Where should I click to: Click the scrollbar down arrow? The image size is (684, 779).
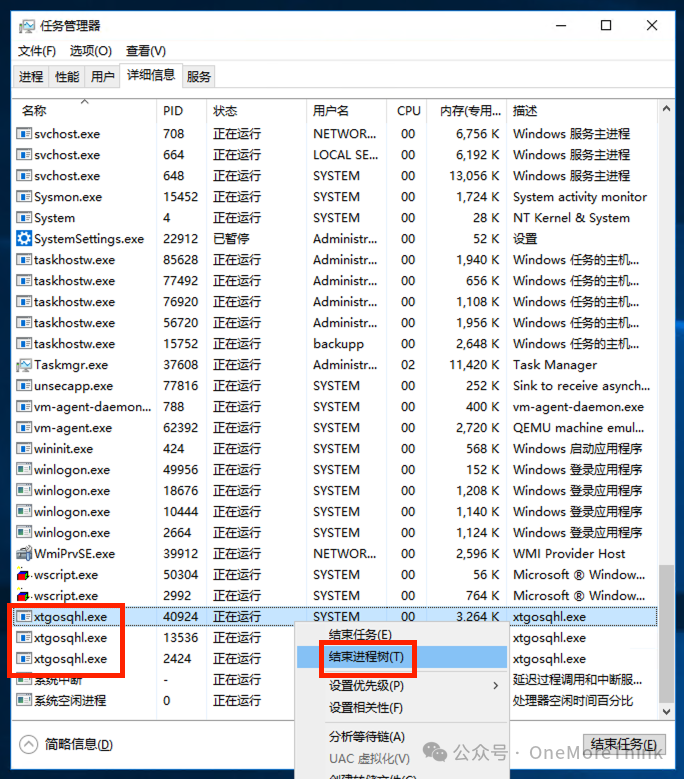click(666, 711)
